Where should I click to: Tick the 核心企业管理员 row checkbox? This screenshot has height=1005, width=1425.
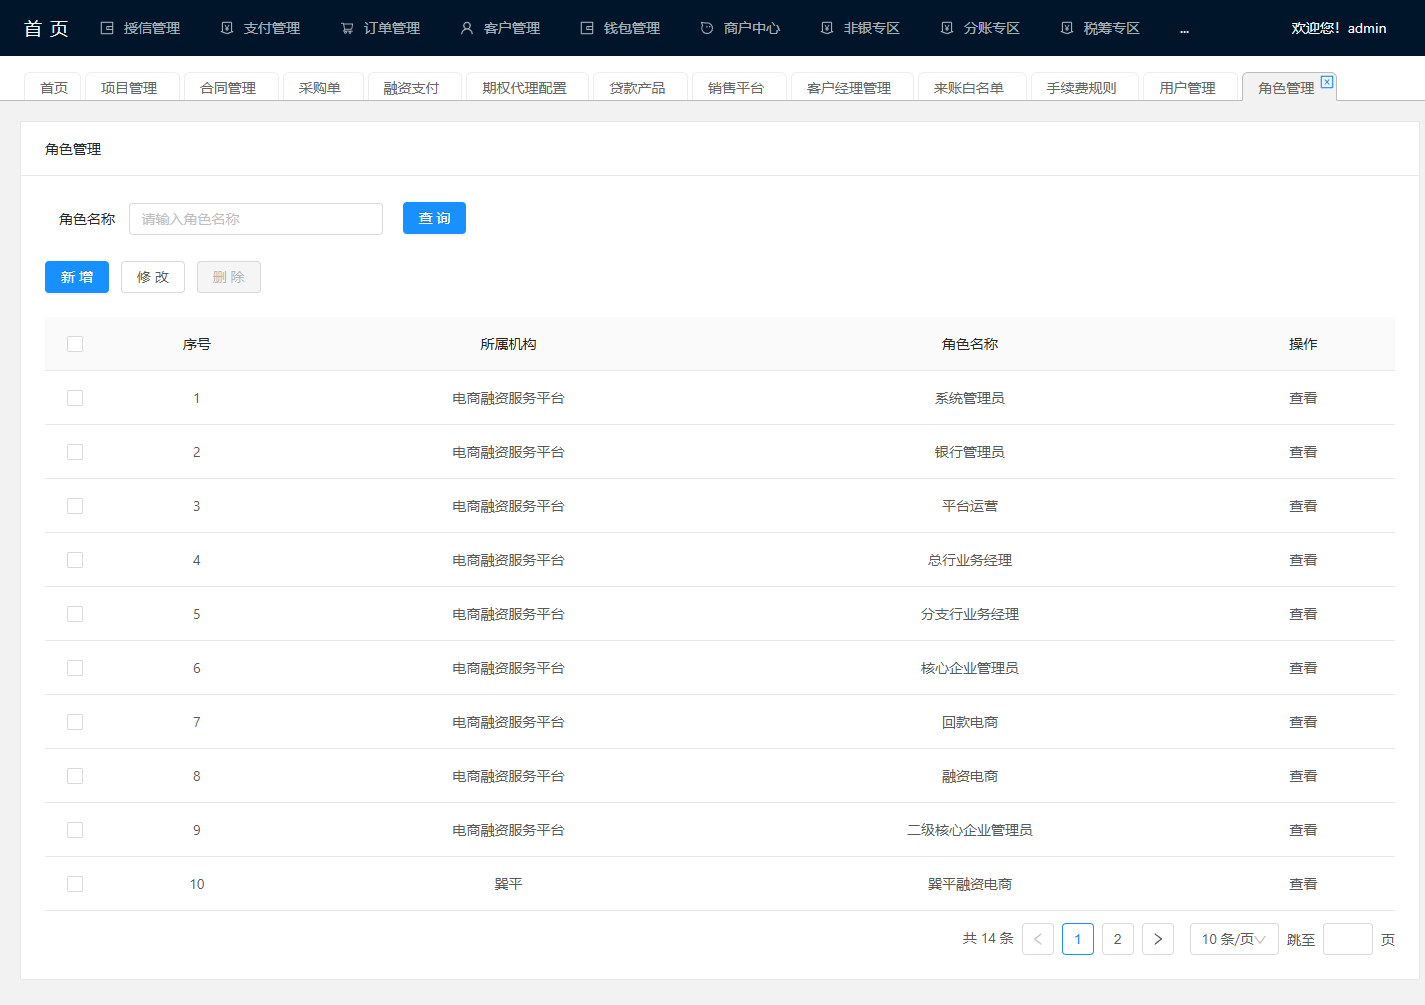pyautogui.click(x=75, y=668)
